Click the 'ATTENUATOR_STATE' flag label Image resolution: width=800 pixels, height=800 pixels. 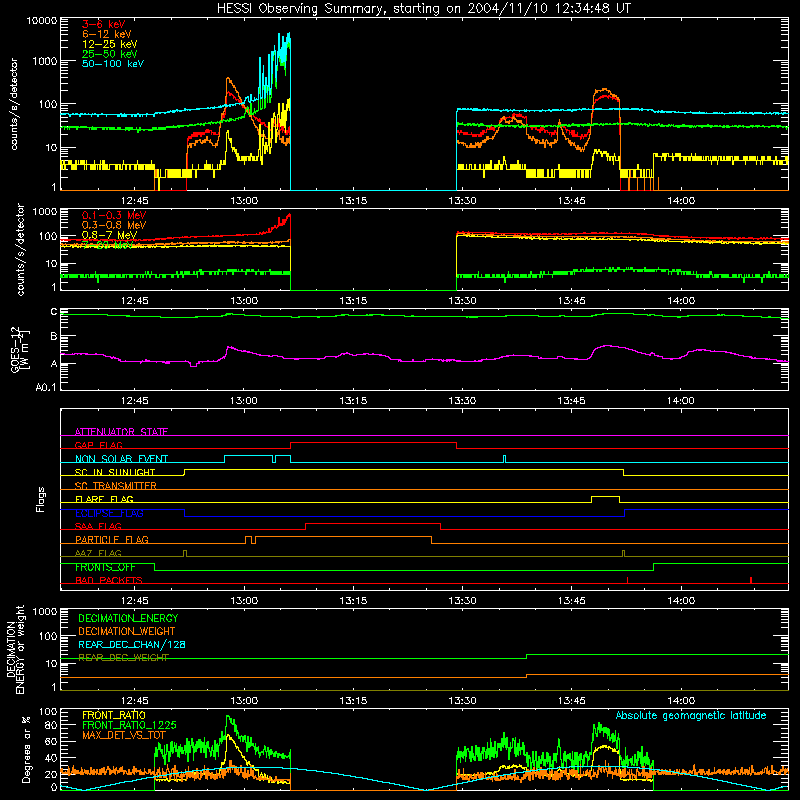(x=121, y=432)
